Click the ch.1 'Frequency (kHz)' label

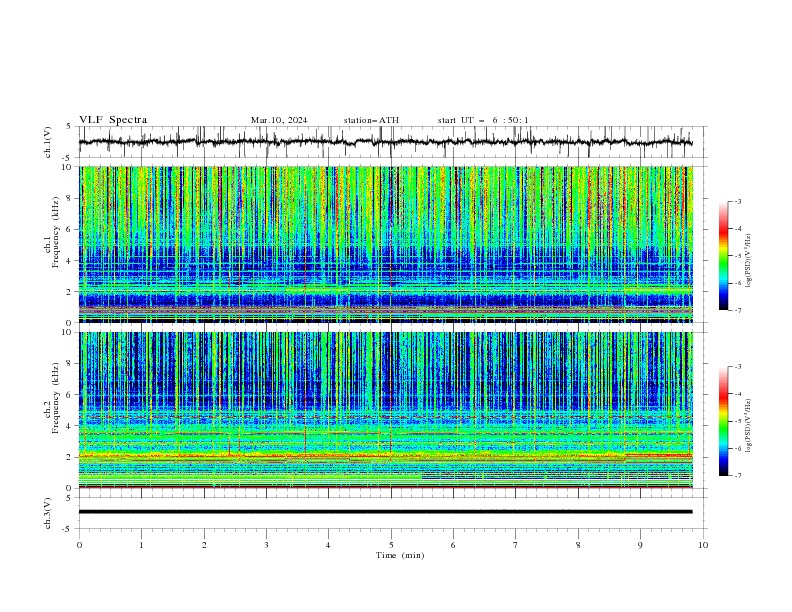point(56,232)
